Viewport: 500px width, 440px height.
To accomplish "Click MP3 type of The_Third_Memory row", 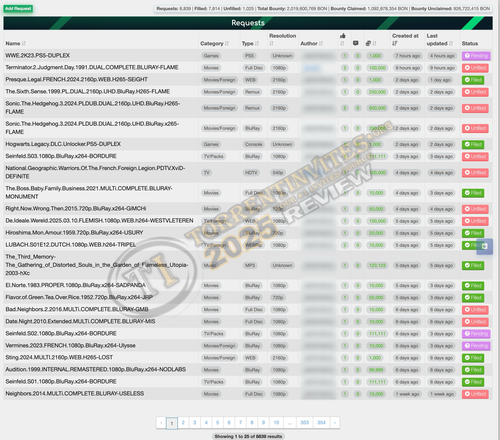I will (250, 265).
